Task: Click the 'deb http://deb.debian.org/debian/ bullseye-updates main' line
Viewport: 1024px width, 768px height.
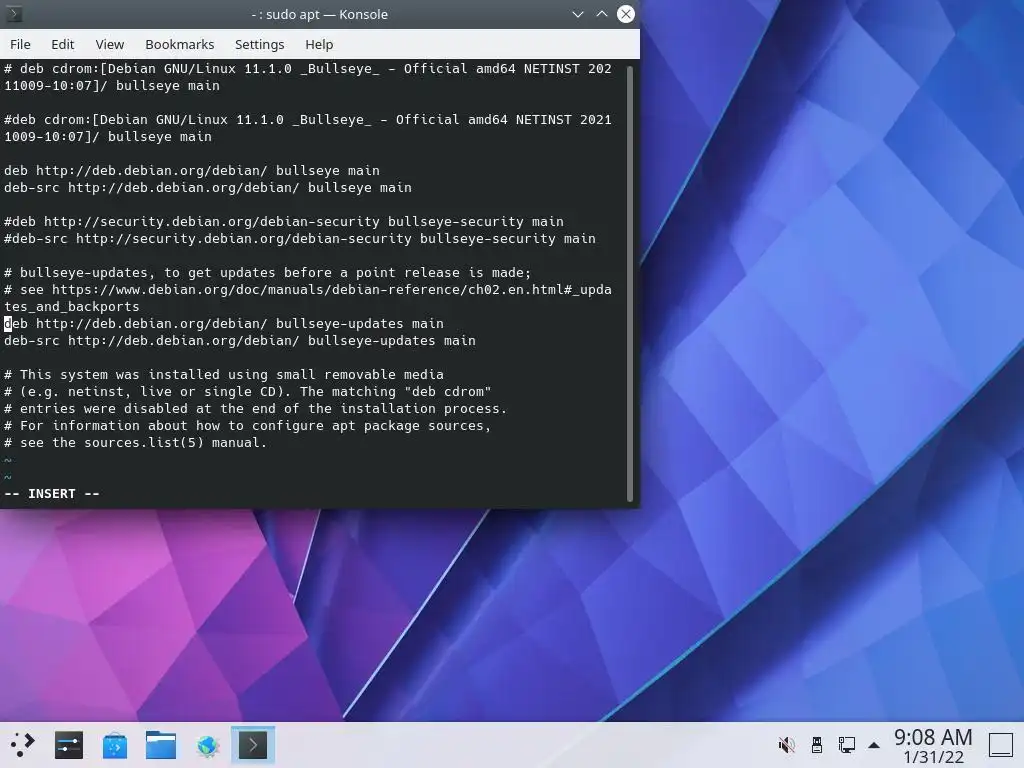Action: (x=224, y=323)
